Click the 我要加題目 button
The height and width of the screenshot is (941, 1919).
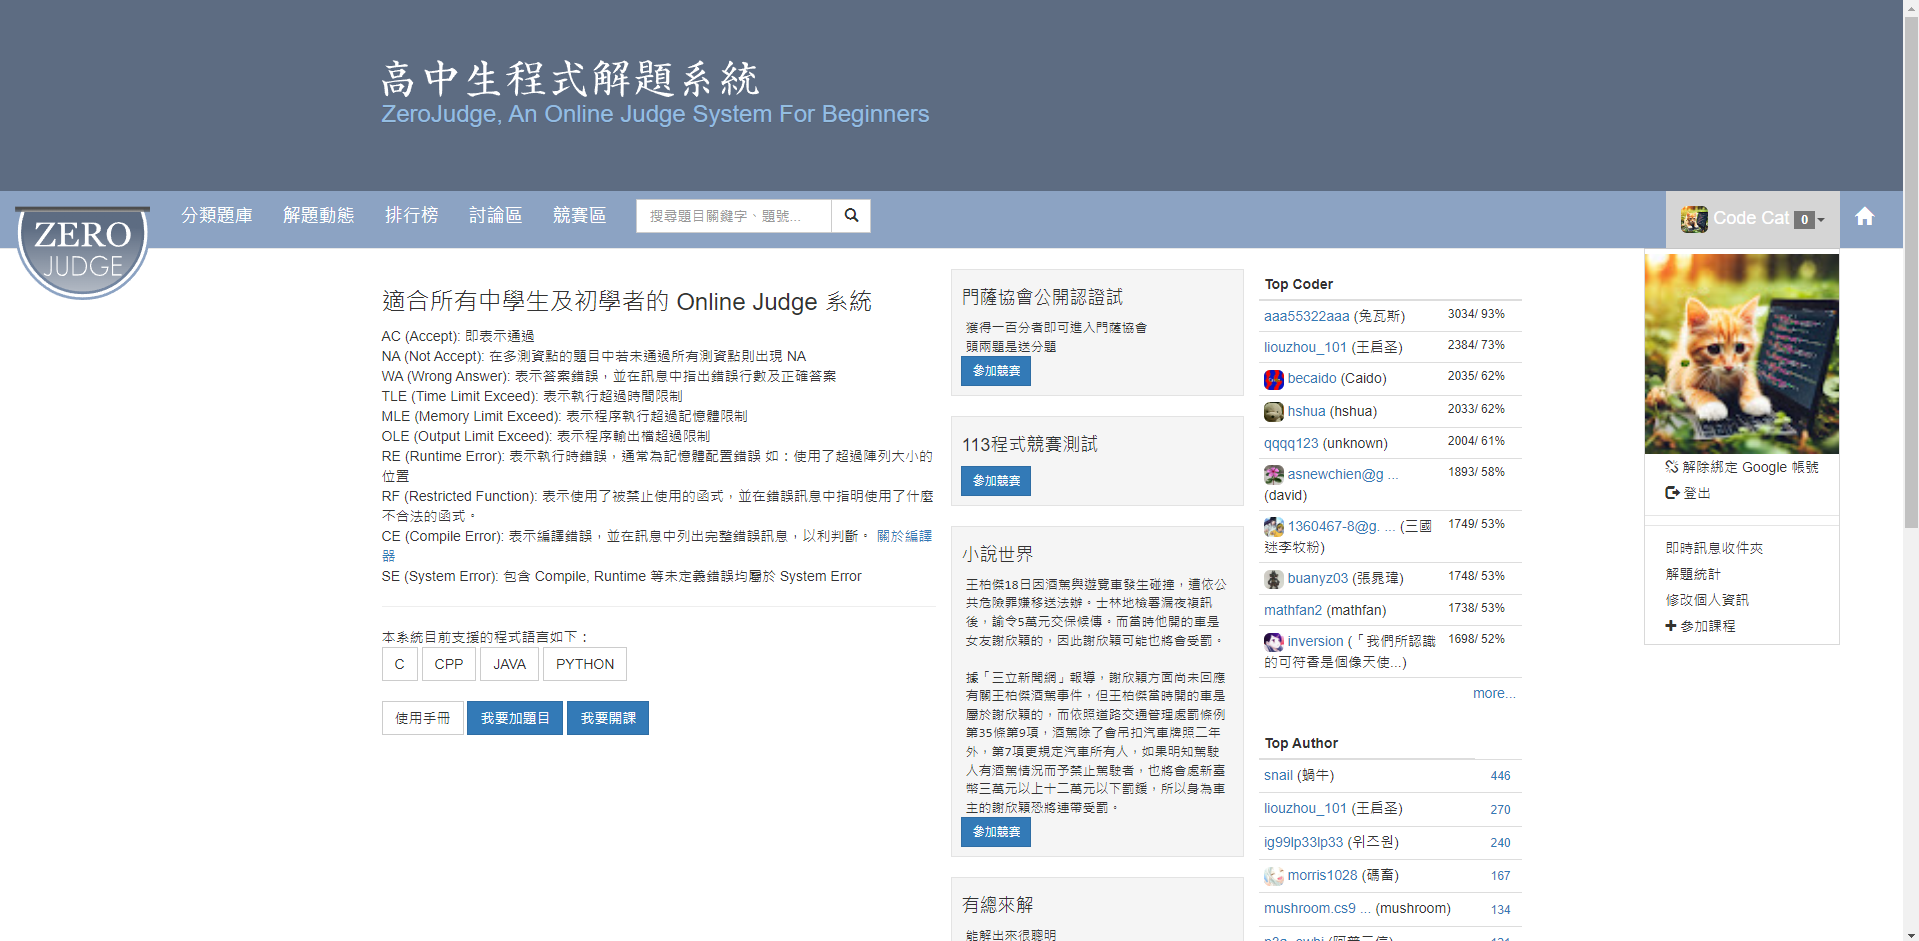[x=515, y=718]
